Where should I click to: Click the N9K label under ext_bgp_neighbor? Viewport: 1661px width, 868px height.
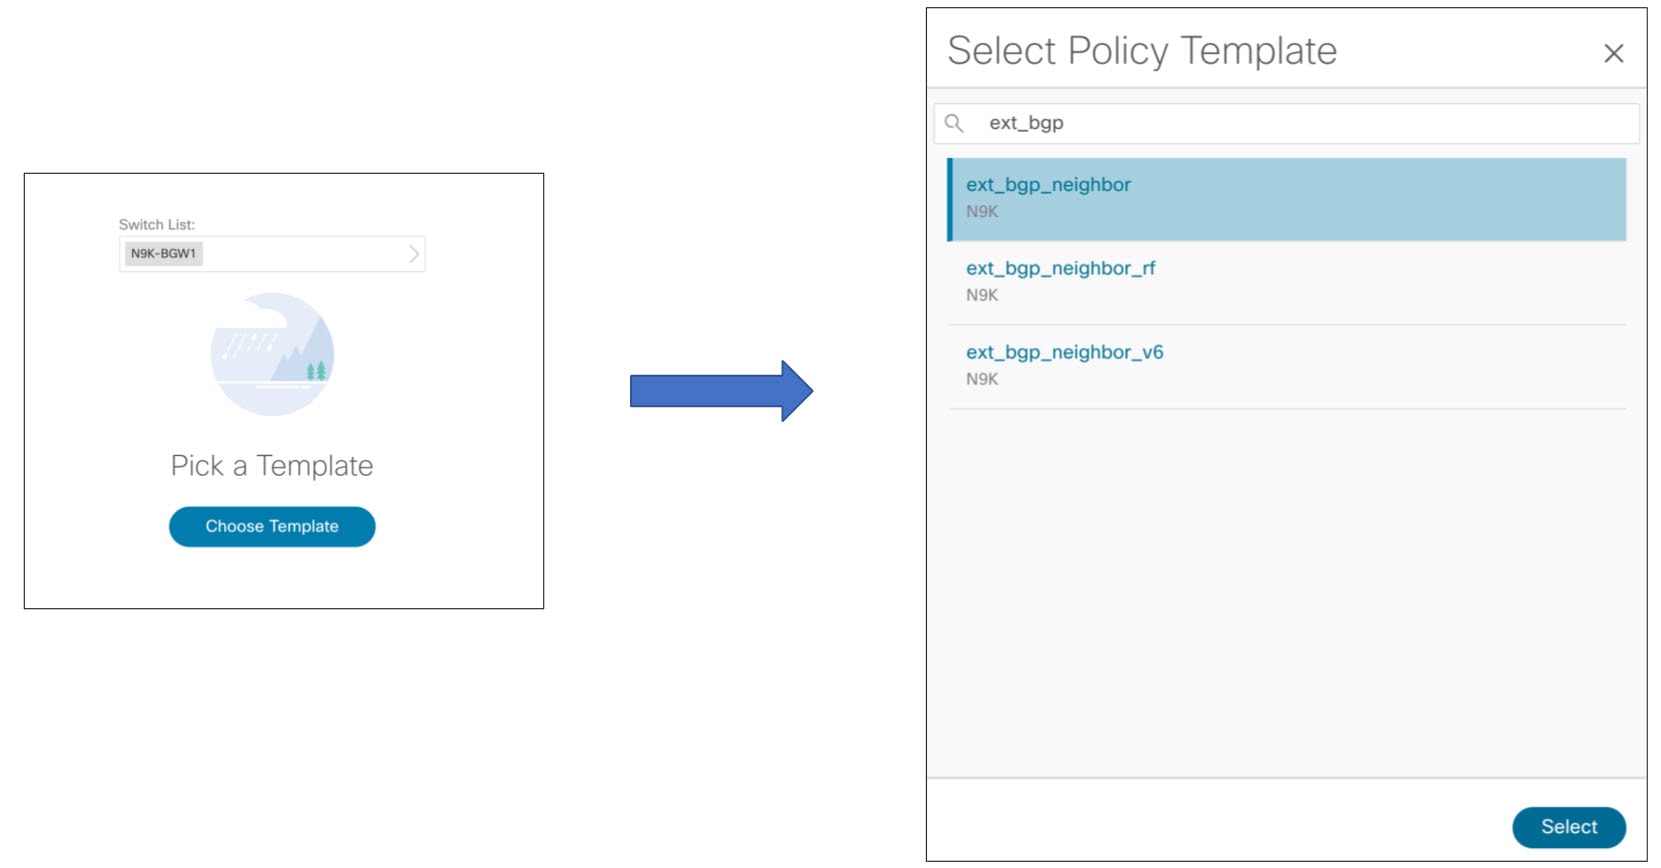(x=980, y=211)
